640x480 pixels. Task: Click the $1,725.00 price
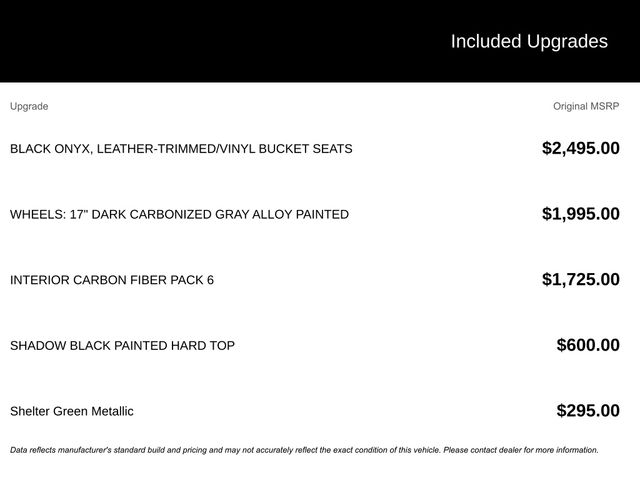coord(580,279)
